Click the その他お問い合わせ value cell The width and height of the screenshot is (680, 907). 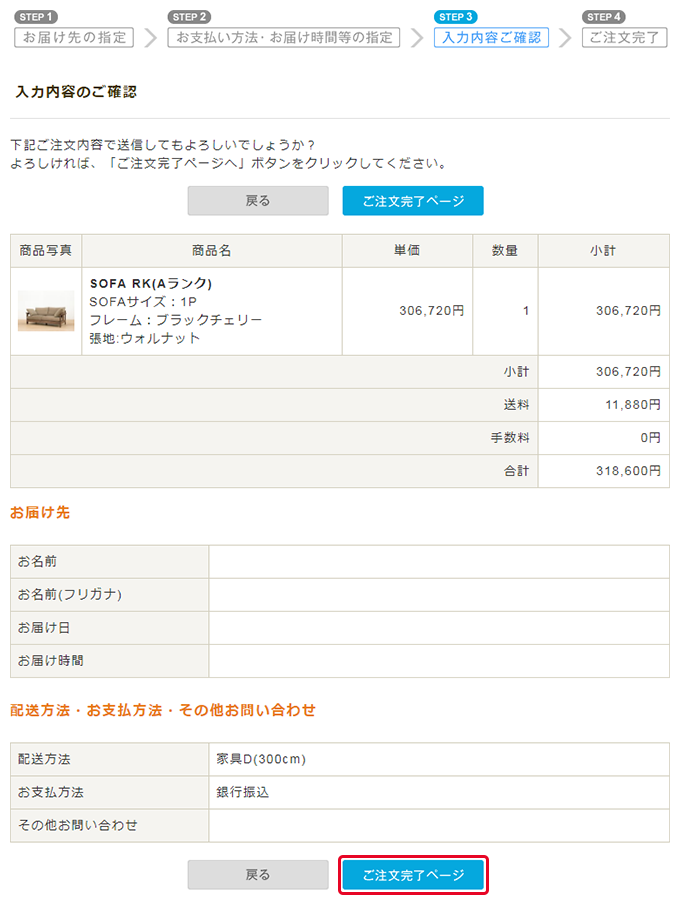(x=439, y=826)
